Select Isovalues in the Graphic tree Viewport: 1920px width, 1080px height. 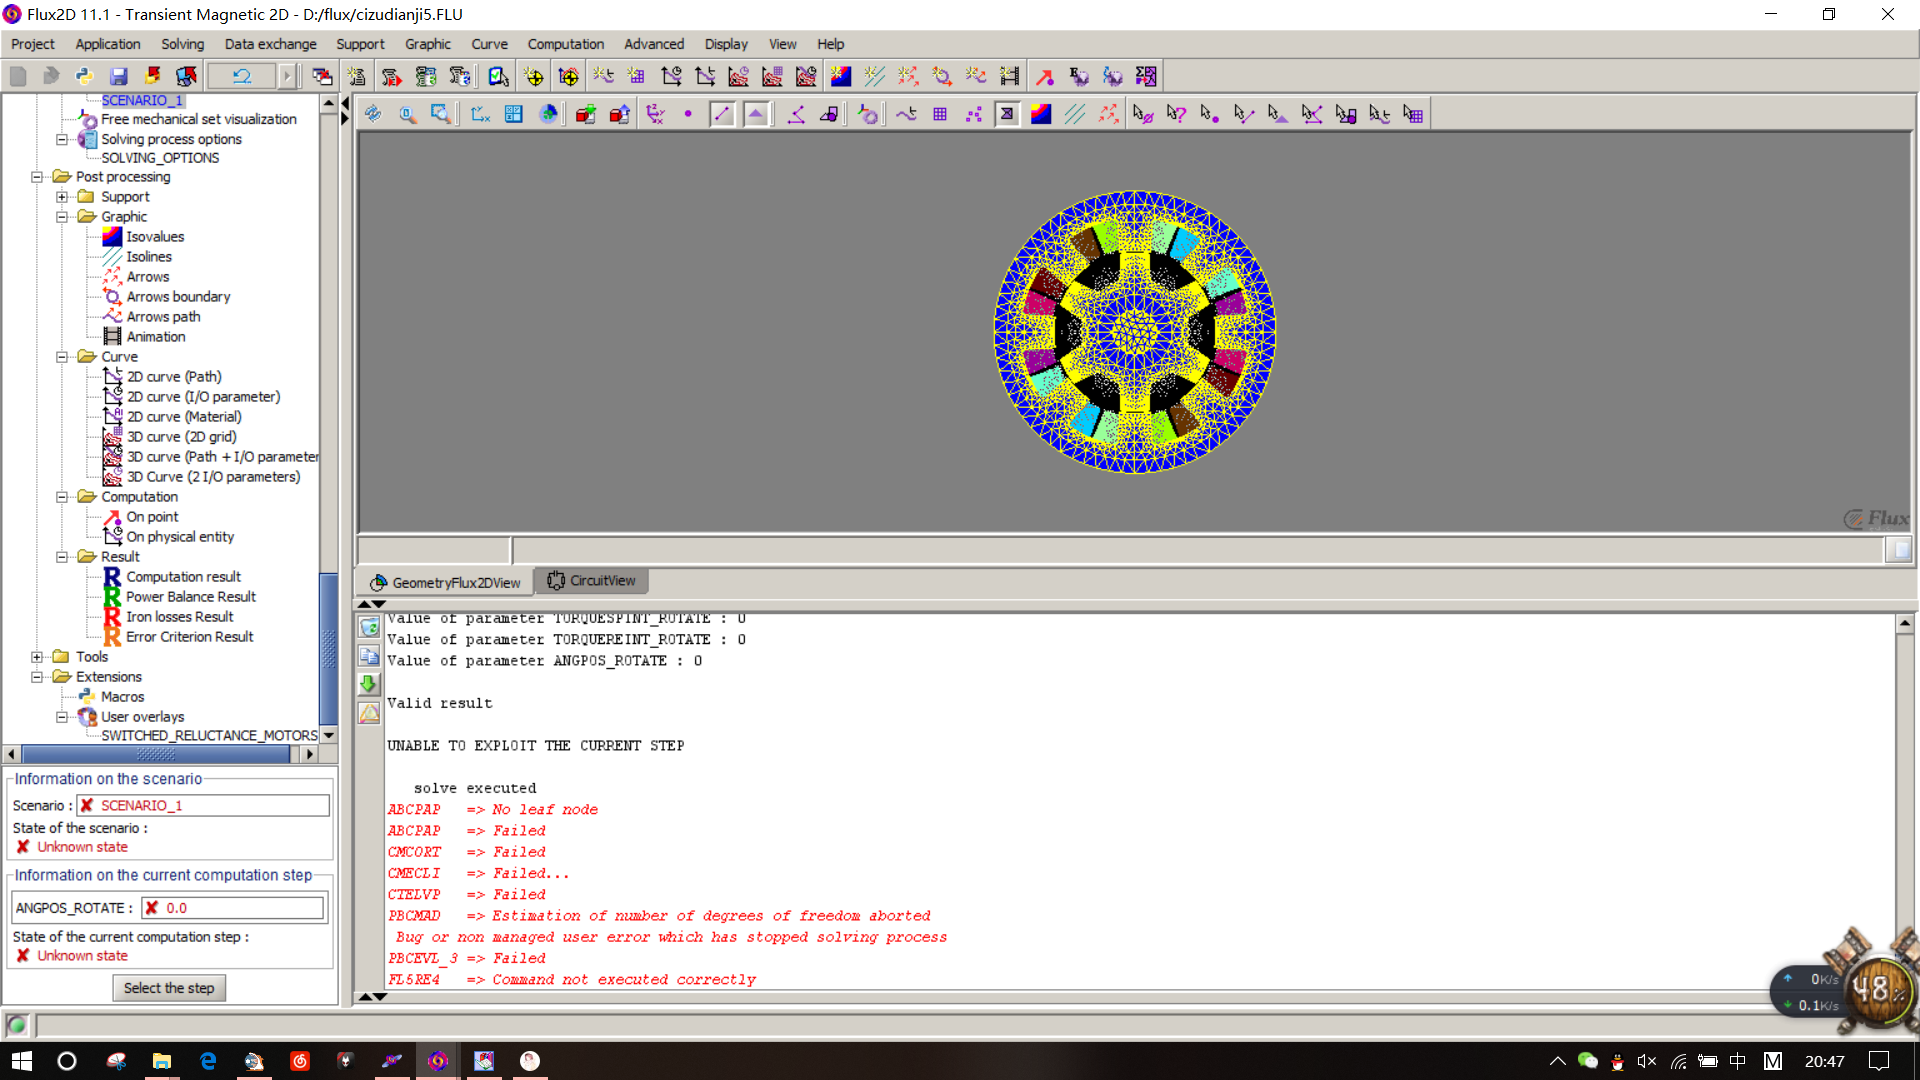point(155,237)
